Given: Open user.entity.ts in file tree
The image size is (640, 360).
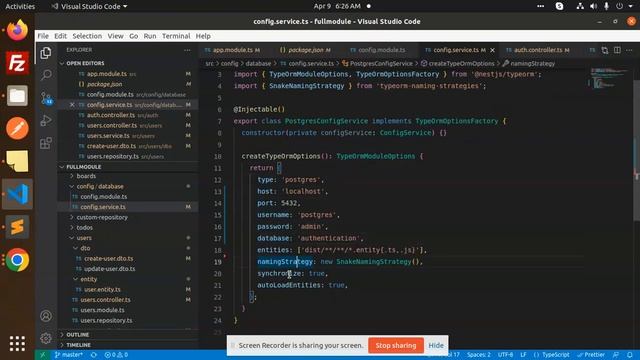Looking at the screenshot, I should pos(102,289).
